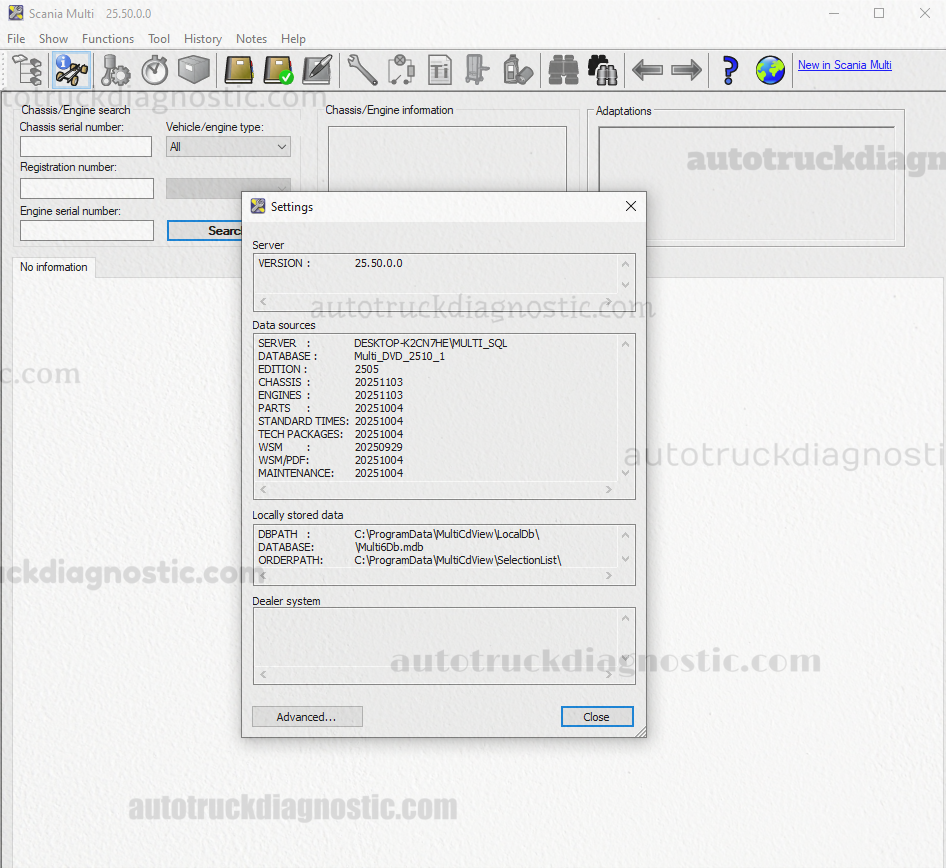
Task: Click Data sources horizontal scroll left arrow
Action: [263, 489]
